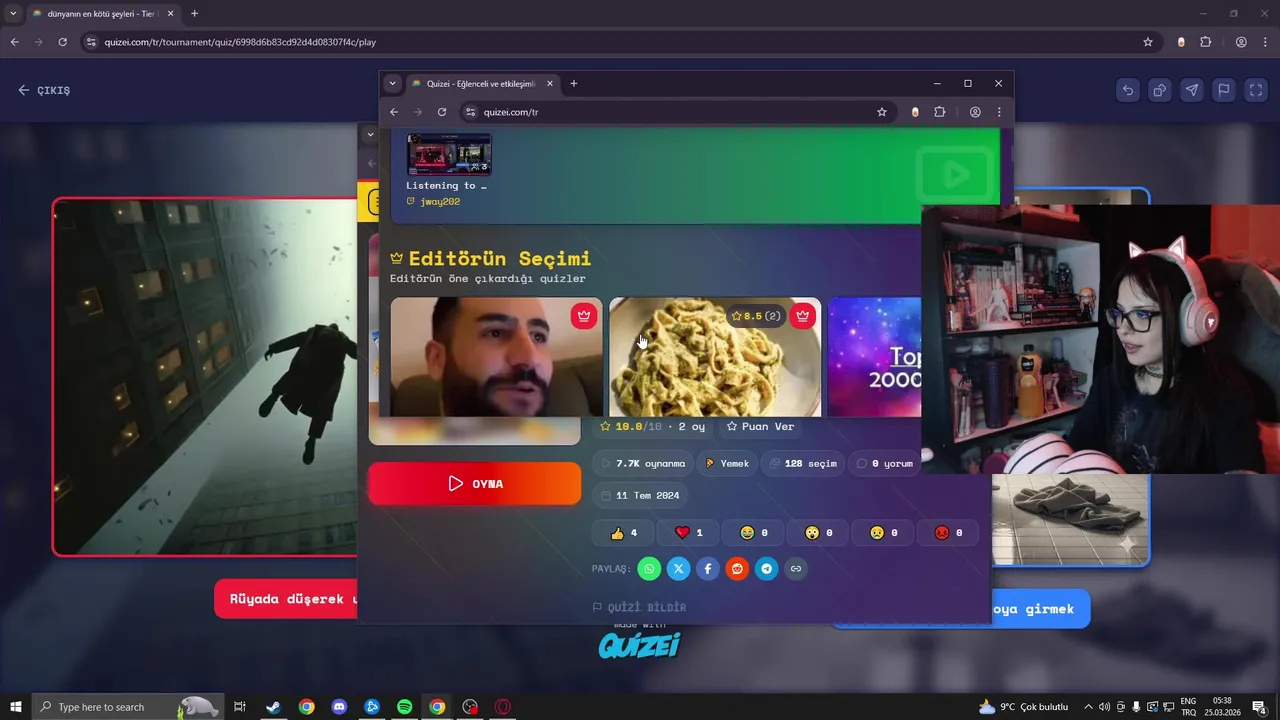Open profile icon in front Chrome window
The width and height of the screenshot is (1280, 720).
click(x=975, y=112)
